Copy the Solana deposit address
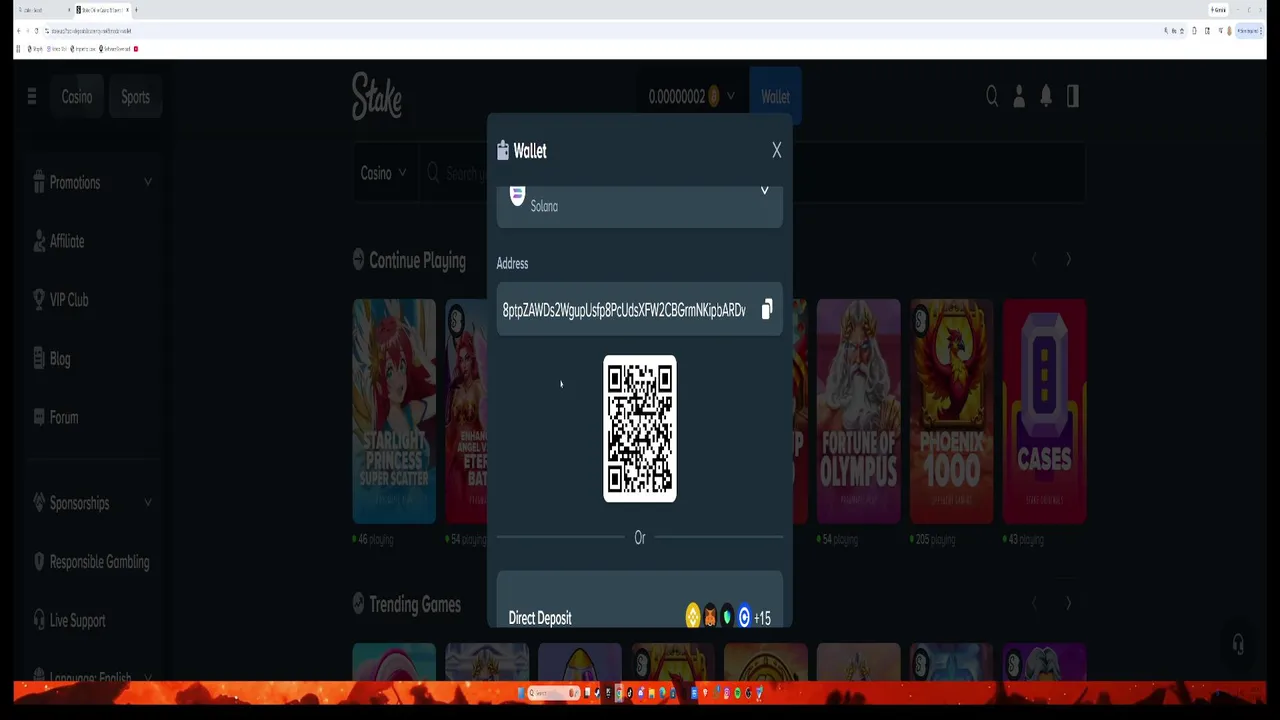This screenshot has width=1280, height=720. click(767, 310)
